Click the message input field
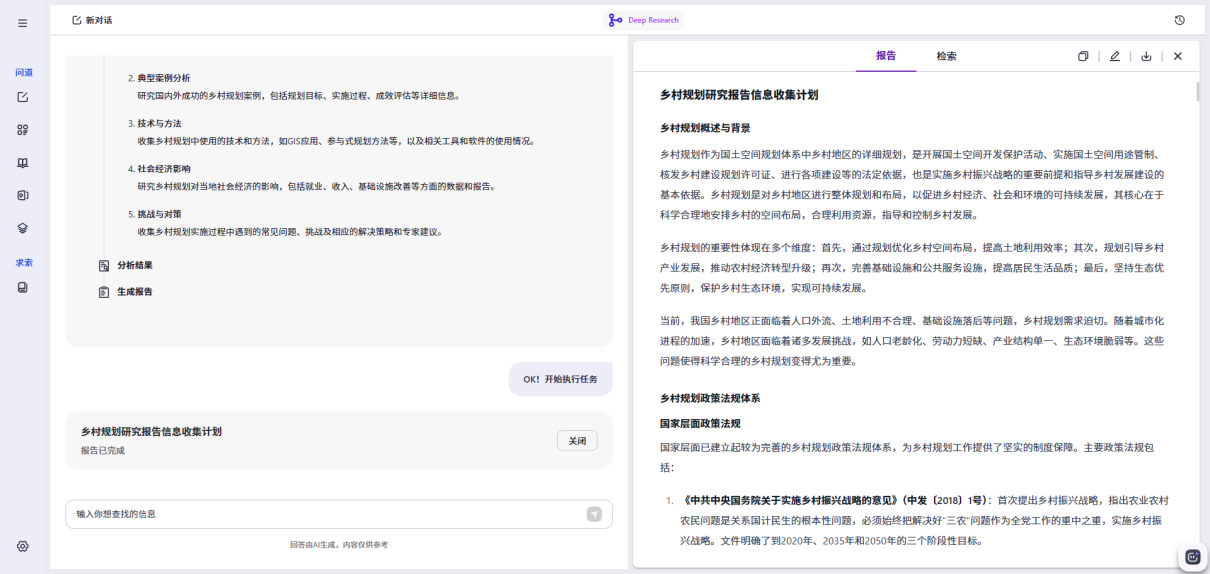Viewport: 1210px width, 574px height. click(x=328, y=514)
